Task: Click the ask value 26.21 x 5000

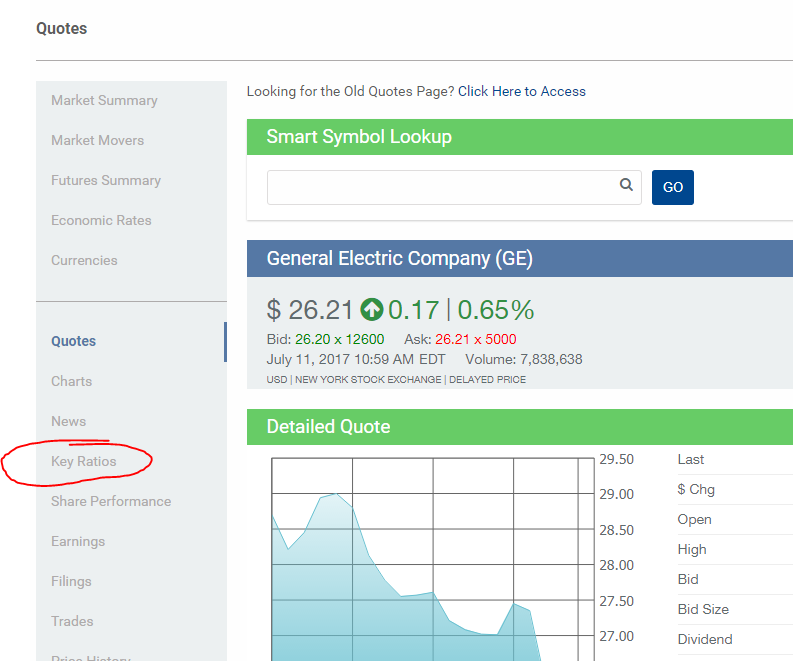Action: click(x=475, y=339)
